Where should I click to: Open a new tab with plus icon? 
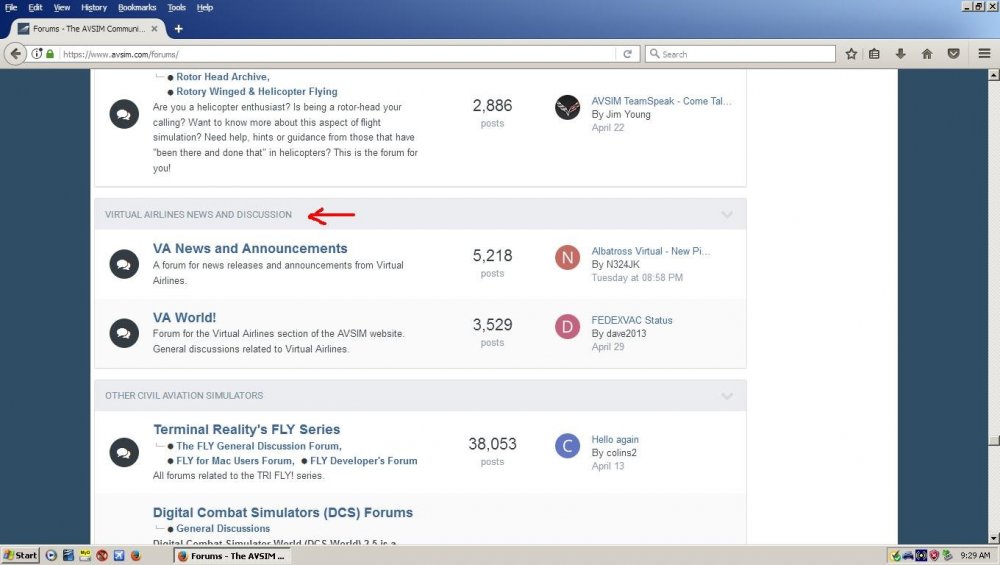(179, 29)
